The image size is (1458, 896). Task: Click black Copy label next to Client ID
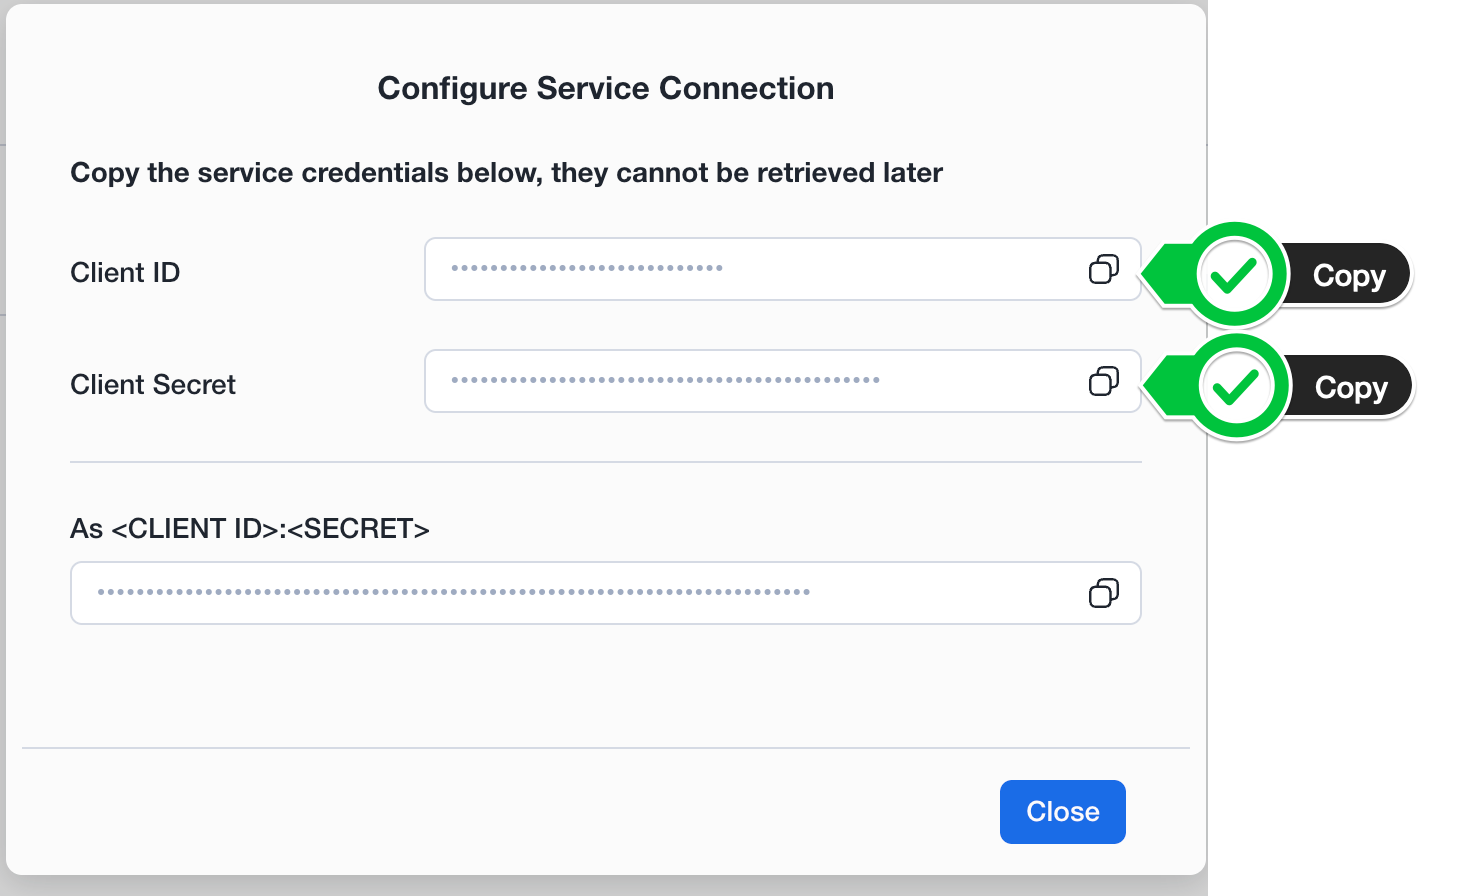[x=1349, y=275]
